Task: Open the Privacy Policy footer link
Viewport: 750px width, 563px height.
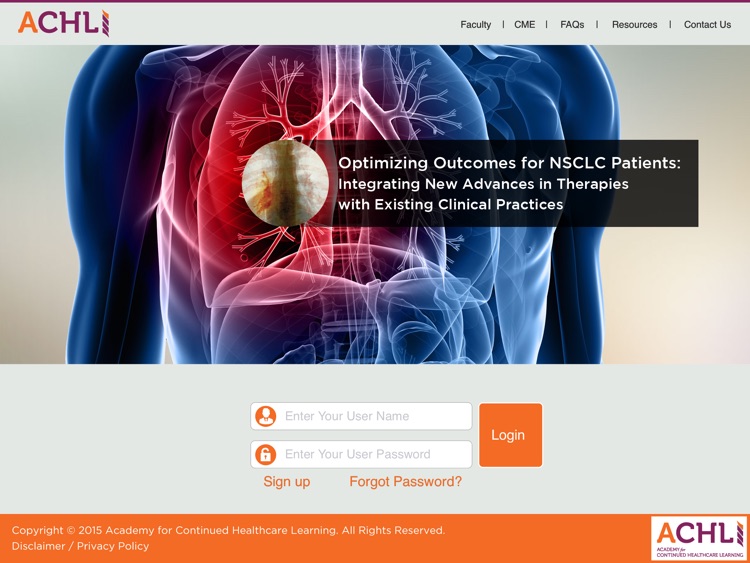Action: 113,546
